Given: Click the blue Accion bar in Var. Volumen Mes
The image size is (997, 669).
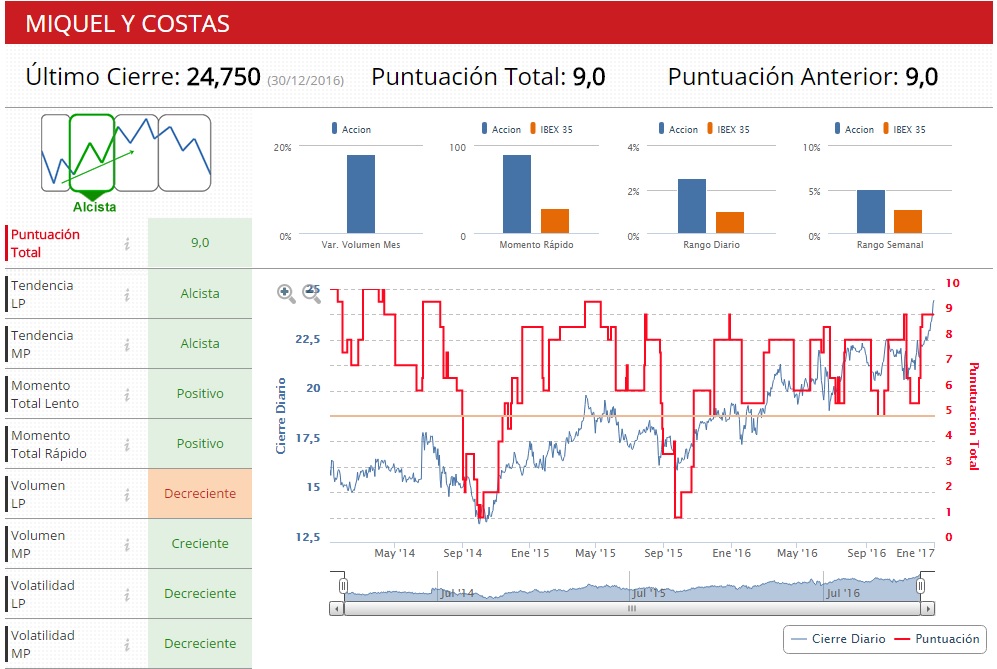Looking at the screenshot, I should point(361,194).
